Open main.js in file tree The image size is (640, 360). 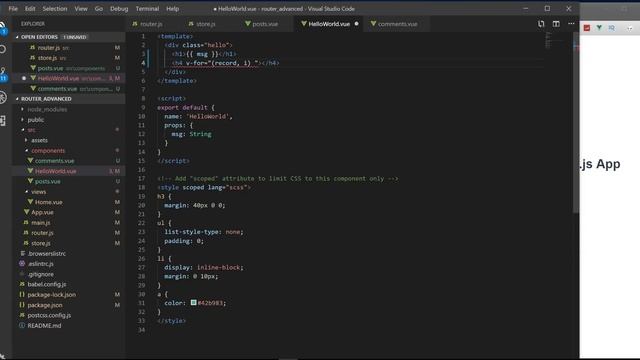click(69, 222)
